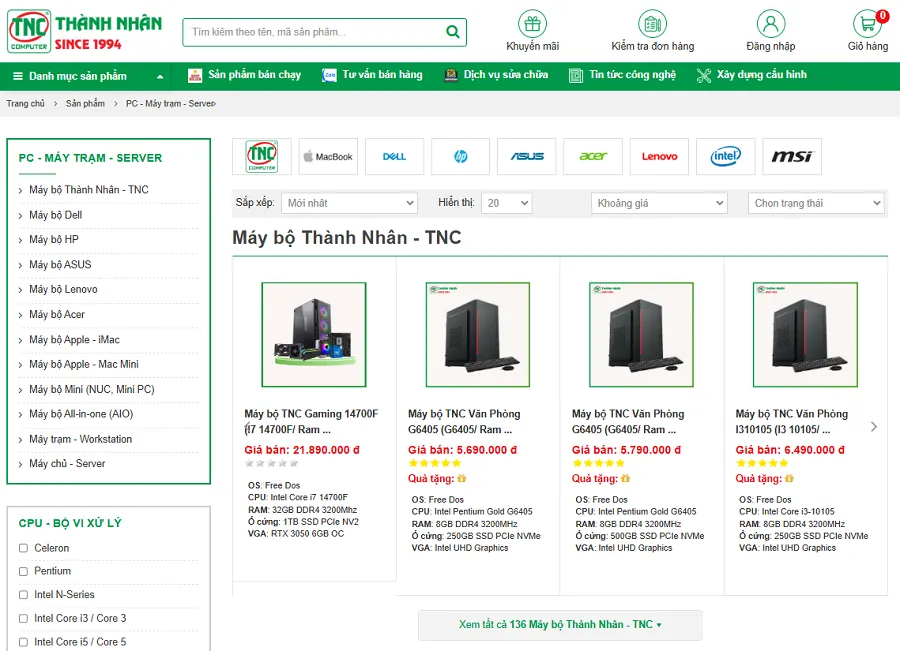Click the PC - MÁY TRẠM - SERVER heading
900x651 pixels.
(90, 158)
